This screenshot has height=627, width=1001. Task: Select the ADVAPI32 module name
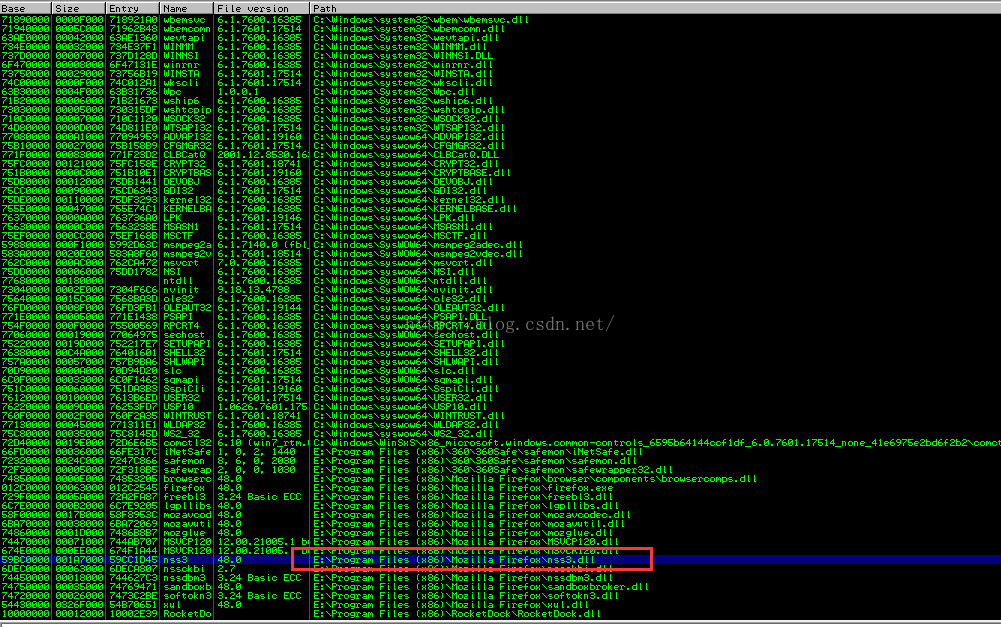(187, 137)
